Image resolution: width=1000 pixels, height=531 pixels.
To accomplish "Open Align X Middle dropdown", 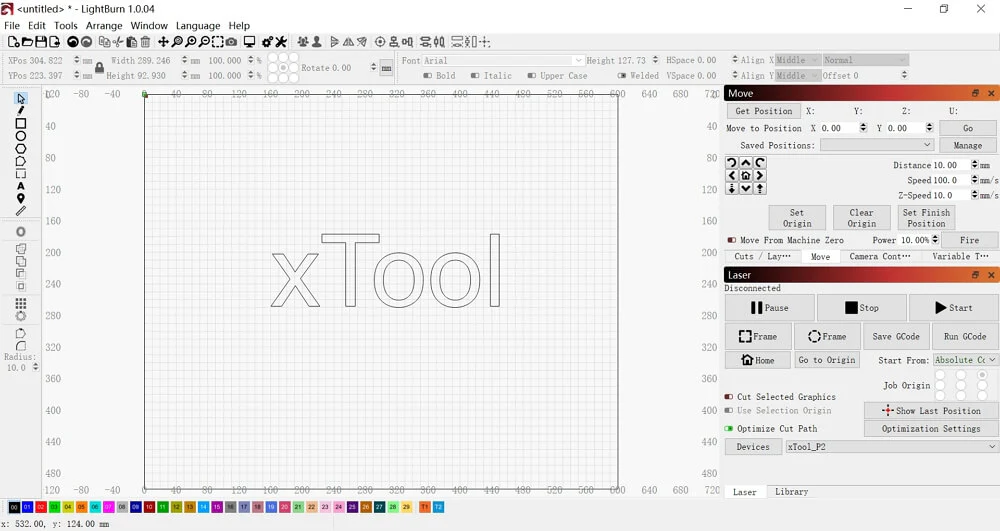I will point(797,60).
